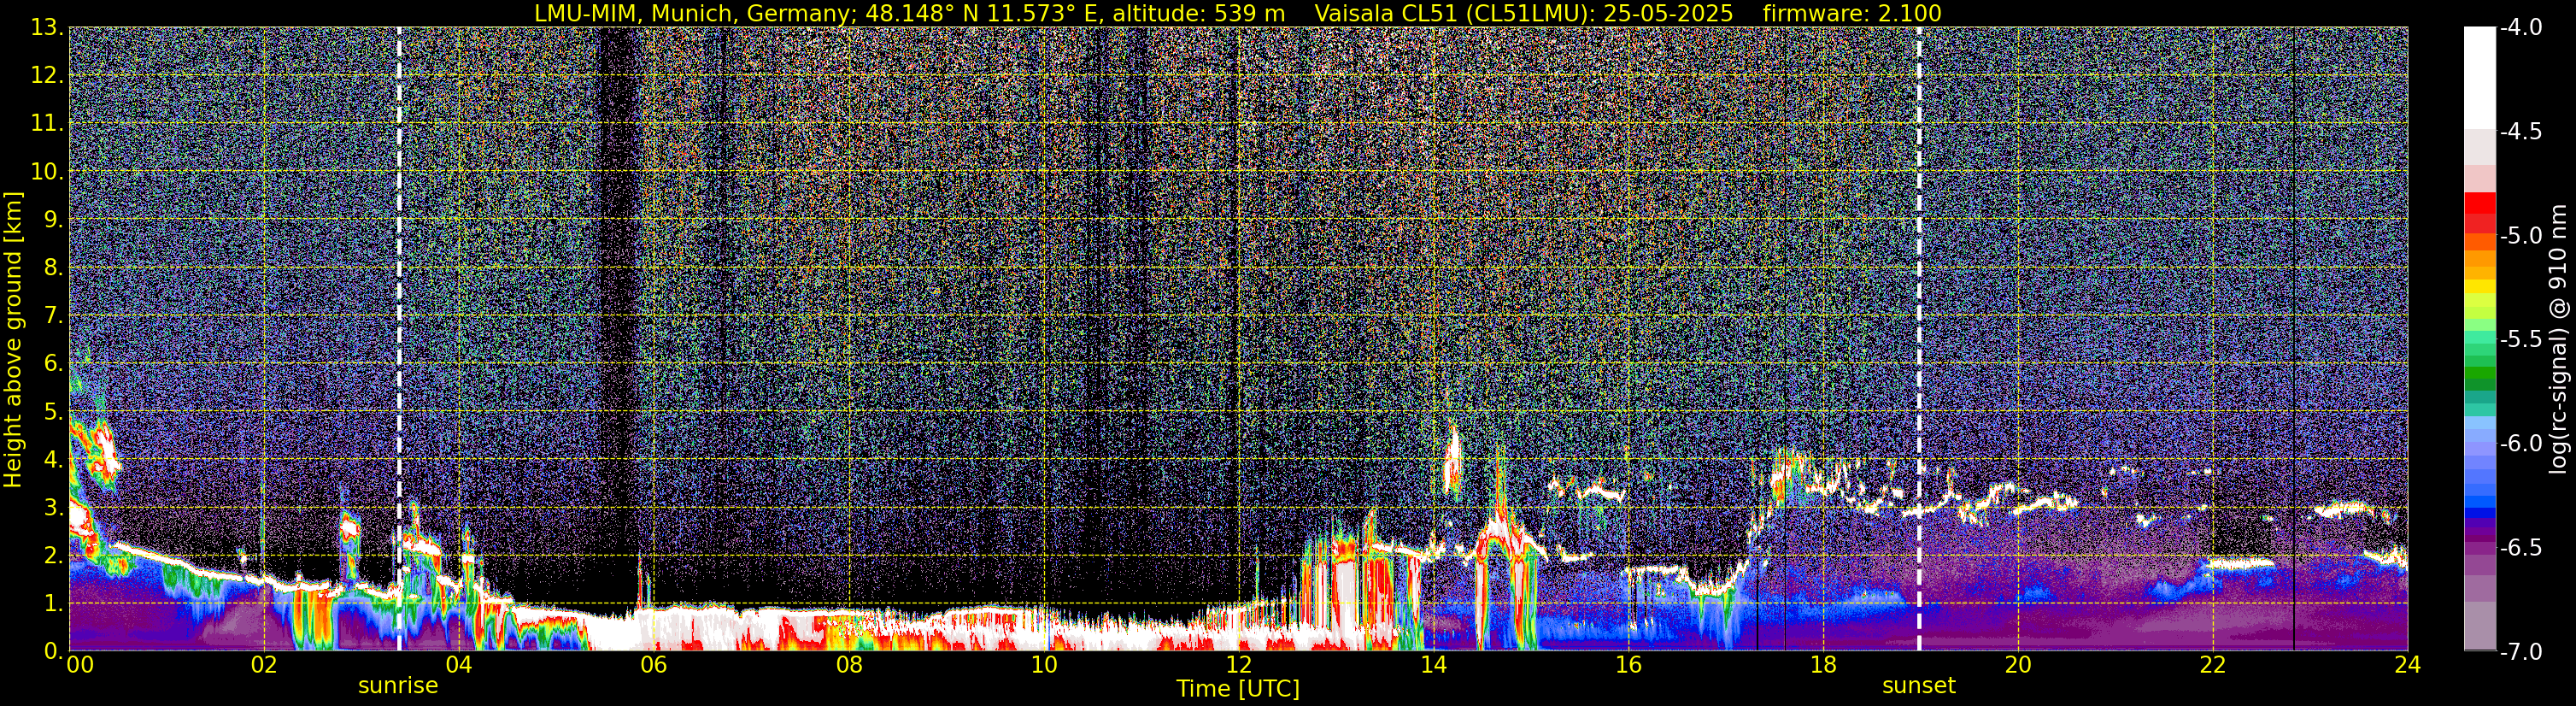
Task: Click the height axis tick '13.'
Action: [x=48, y=28]
